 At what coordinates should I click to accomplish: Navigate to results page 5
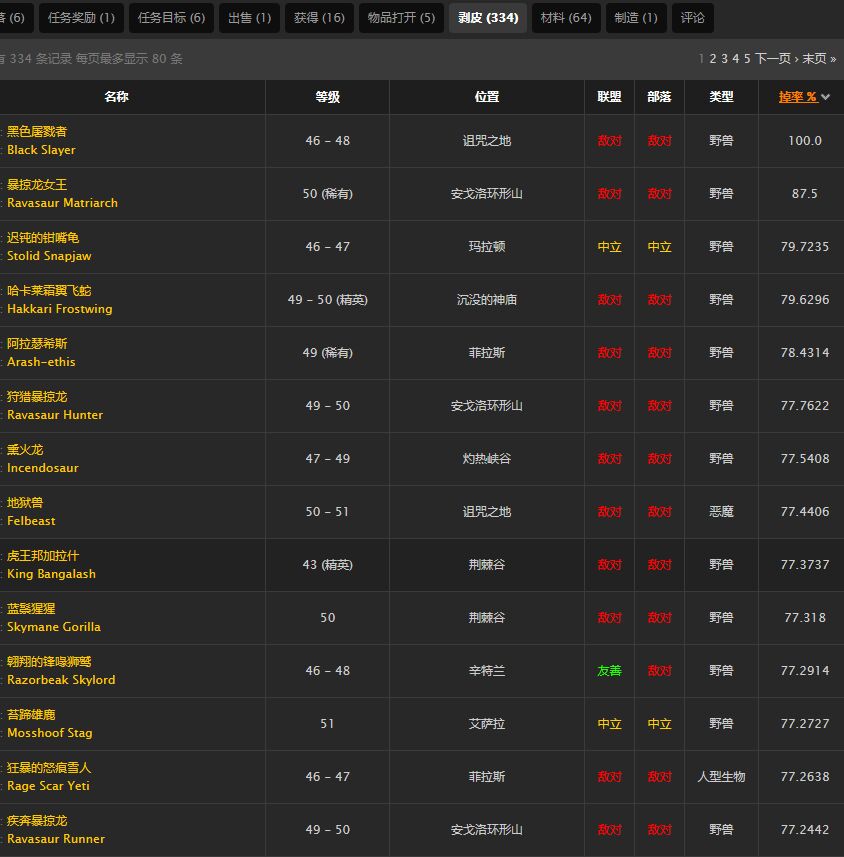coord(747,58)
